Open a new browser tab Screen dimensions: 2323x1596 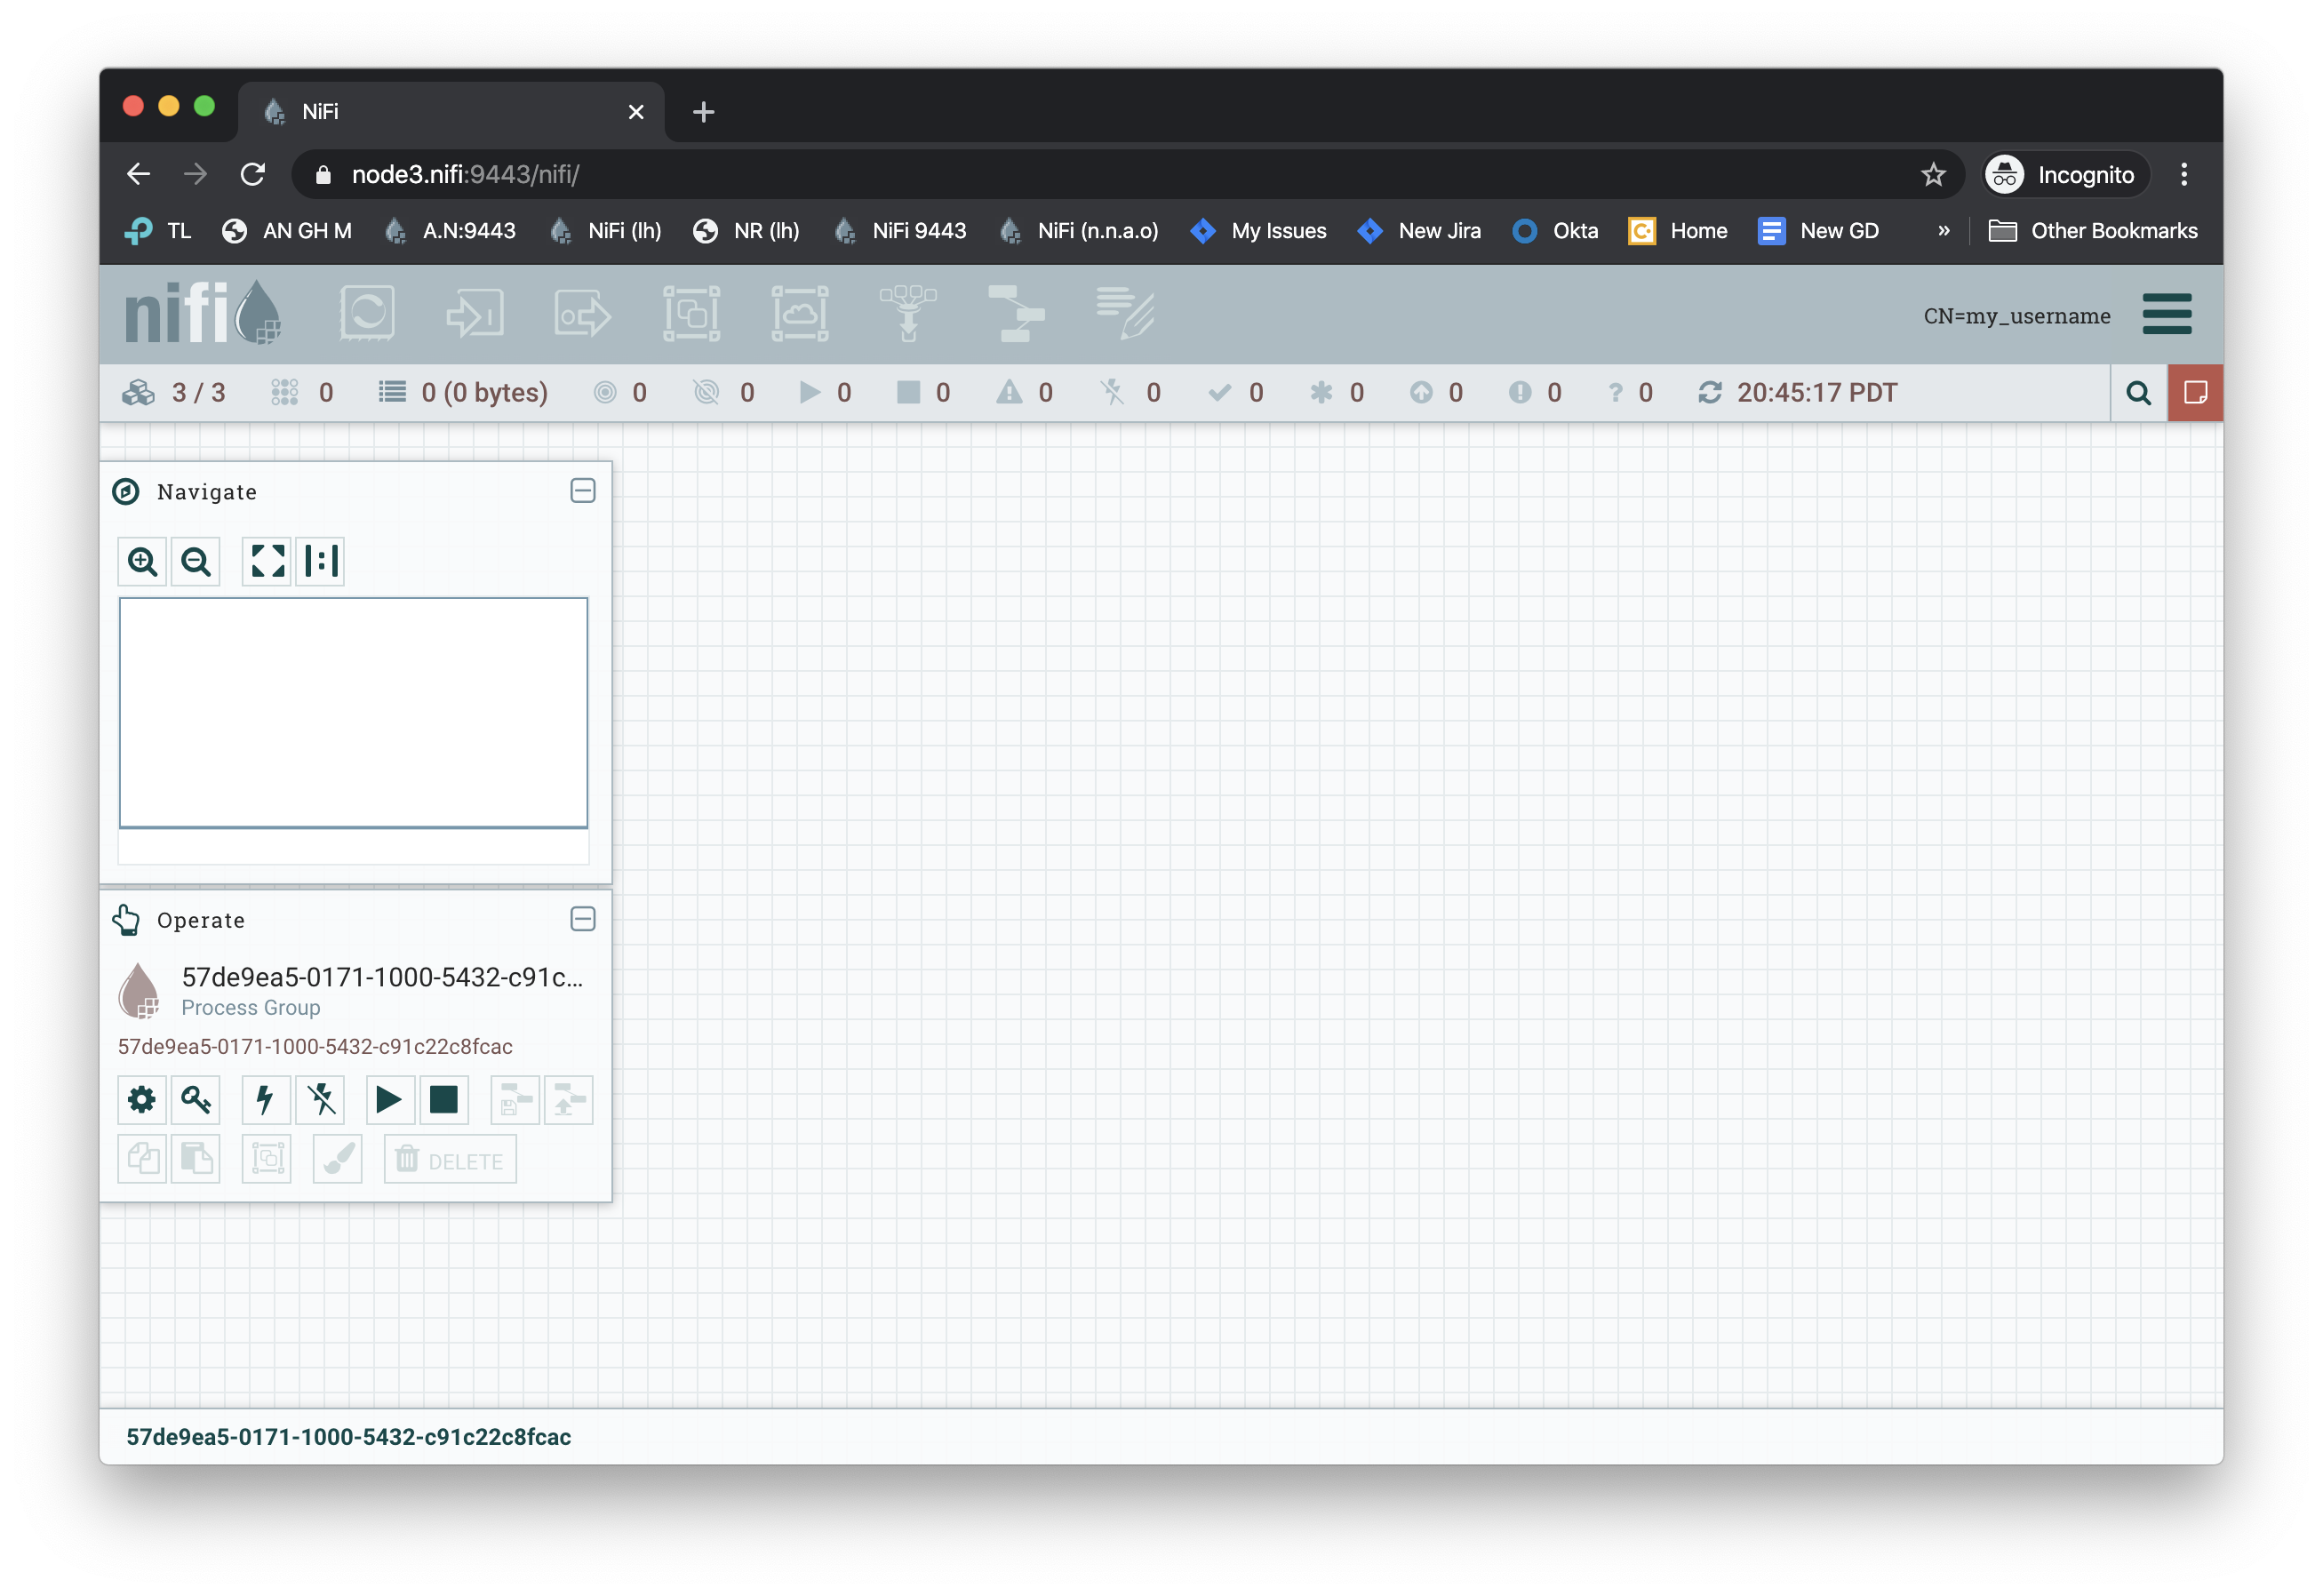[703, 112]
